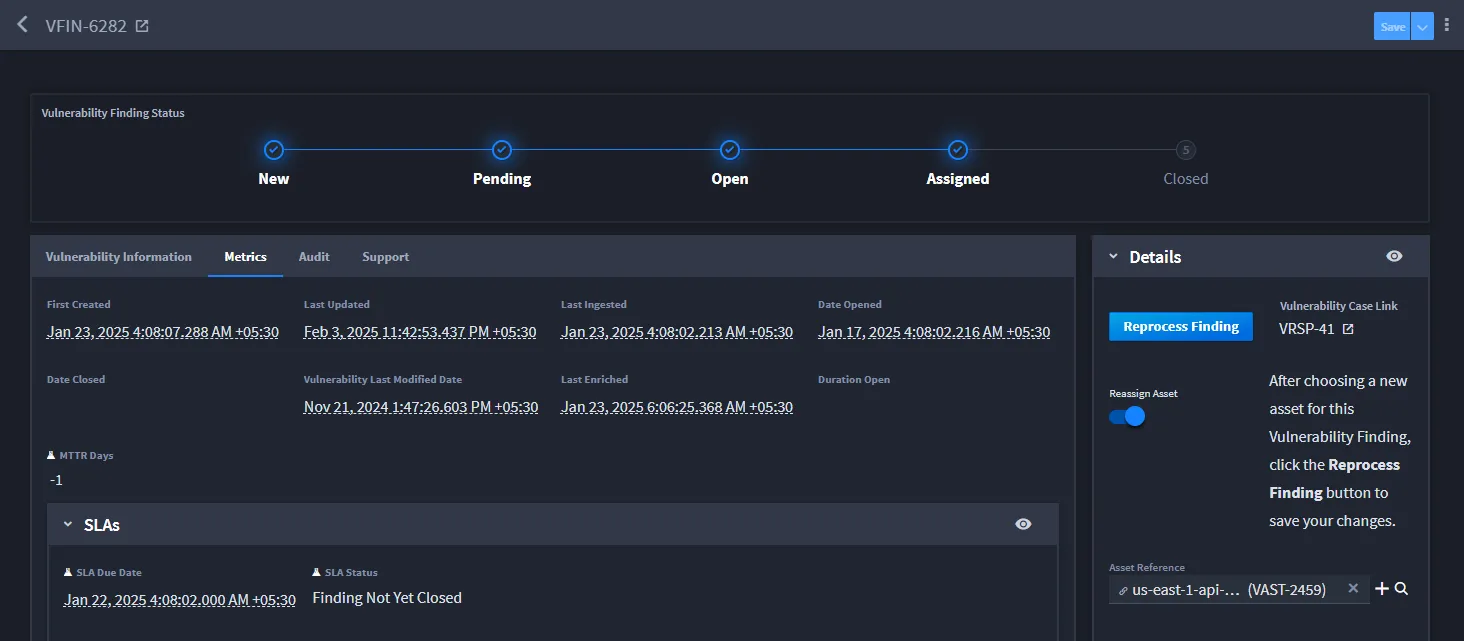This screenshot has width=1464, height=641.
Task: Click the SLA Status flask icon
Action: [x=317, y=573]
